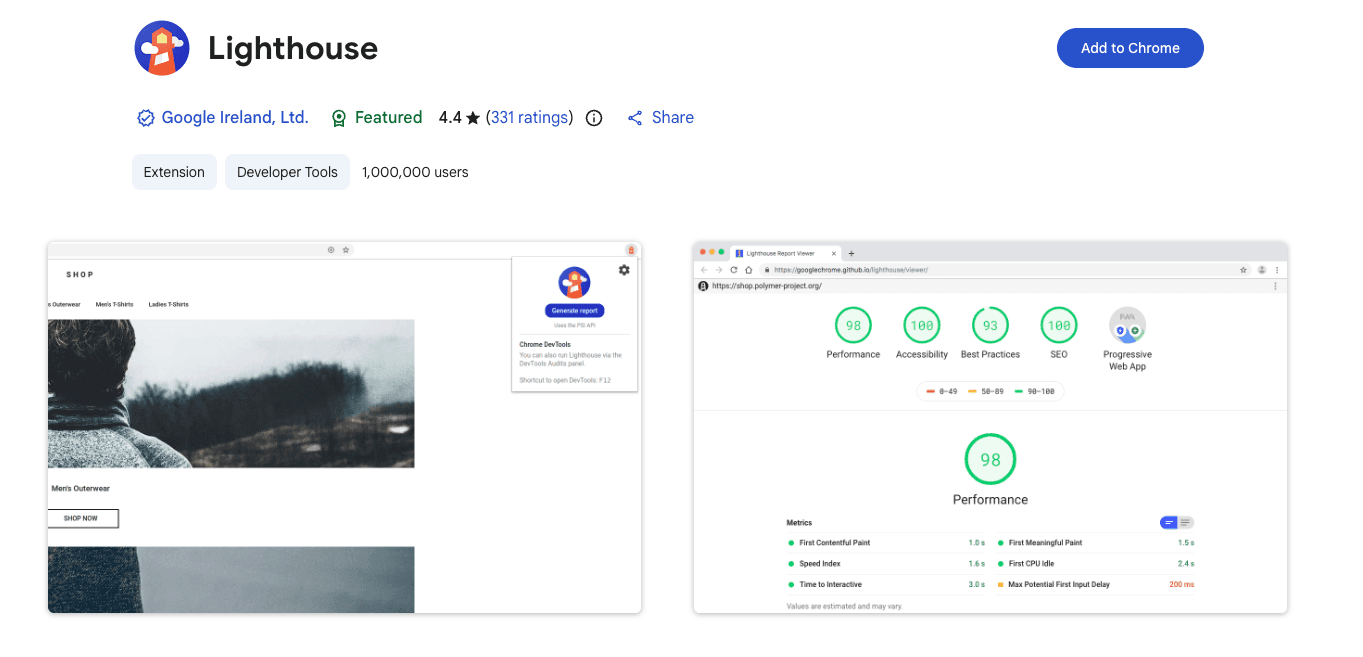Click Max Potential First Input Delay metric
This screenshot has height=657, width=1363.
(x=1096, y=585)
